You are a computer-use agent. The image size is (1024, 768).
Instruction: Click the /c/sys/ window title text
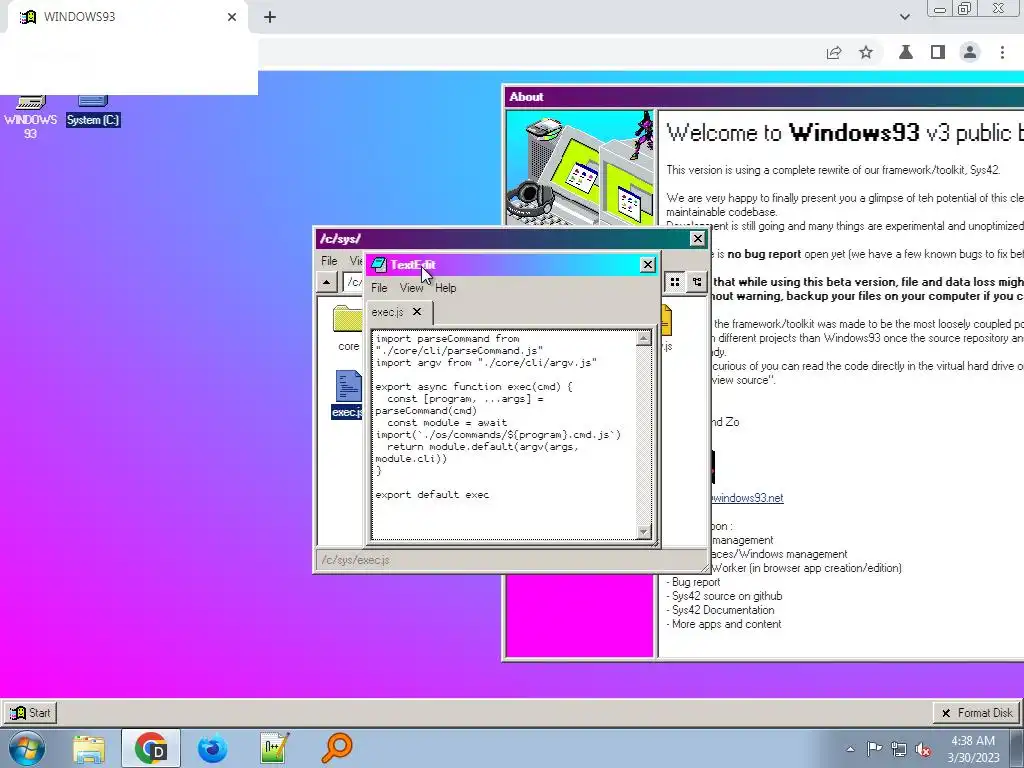(x=340, y=238)
